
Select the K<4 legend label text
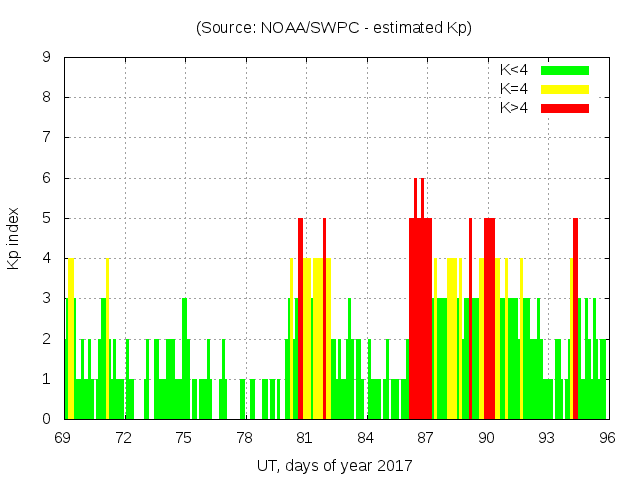514,70
